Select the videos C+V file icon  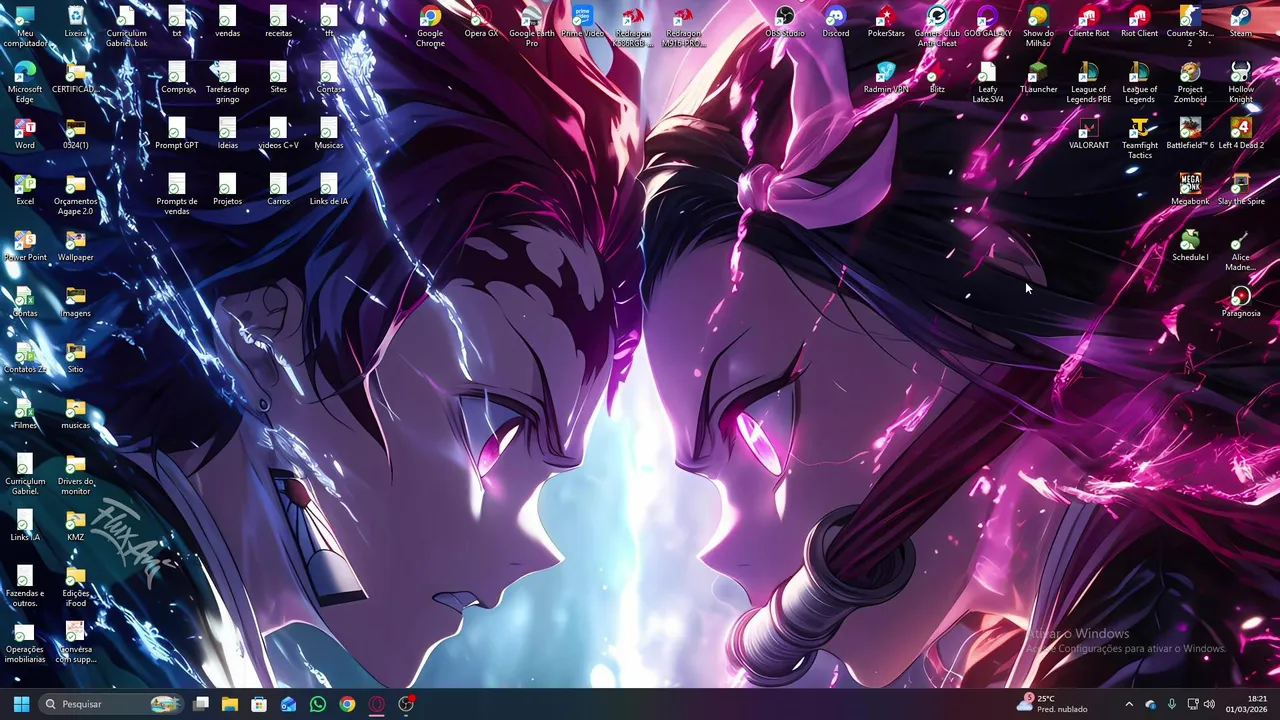click(279, 134)
